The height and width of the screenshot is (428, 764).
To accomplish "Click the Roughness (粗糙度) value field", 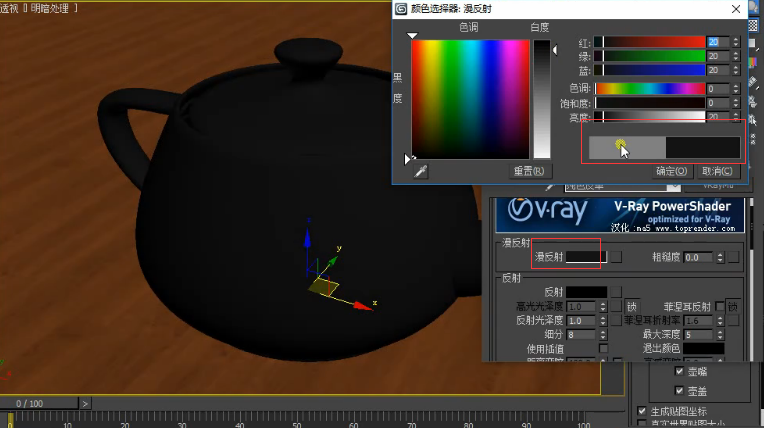I will click(699, 257).
